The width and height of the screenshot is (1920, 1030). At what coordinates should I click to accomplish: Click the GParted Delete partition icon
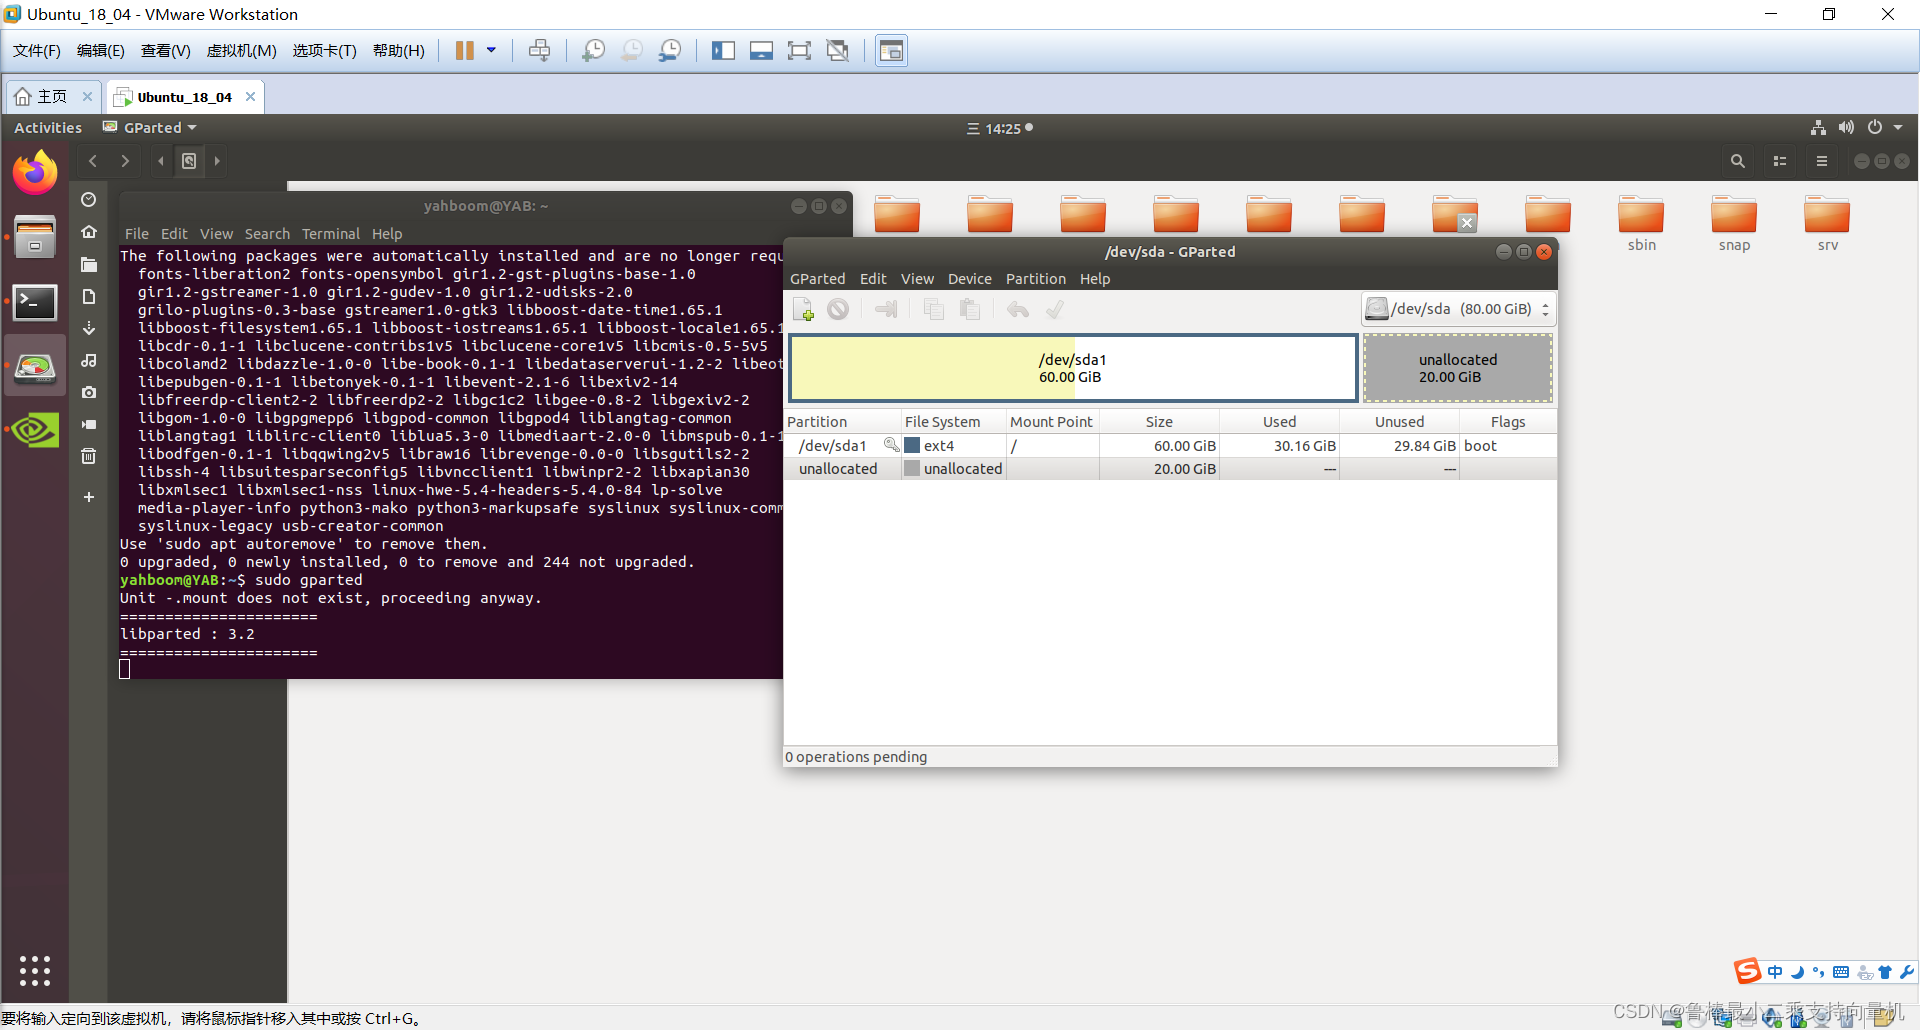point(838,310)
